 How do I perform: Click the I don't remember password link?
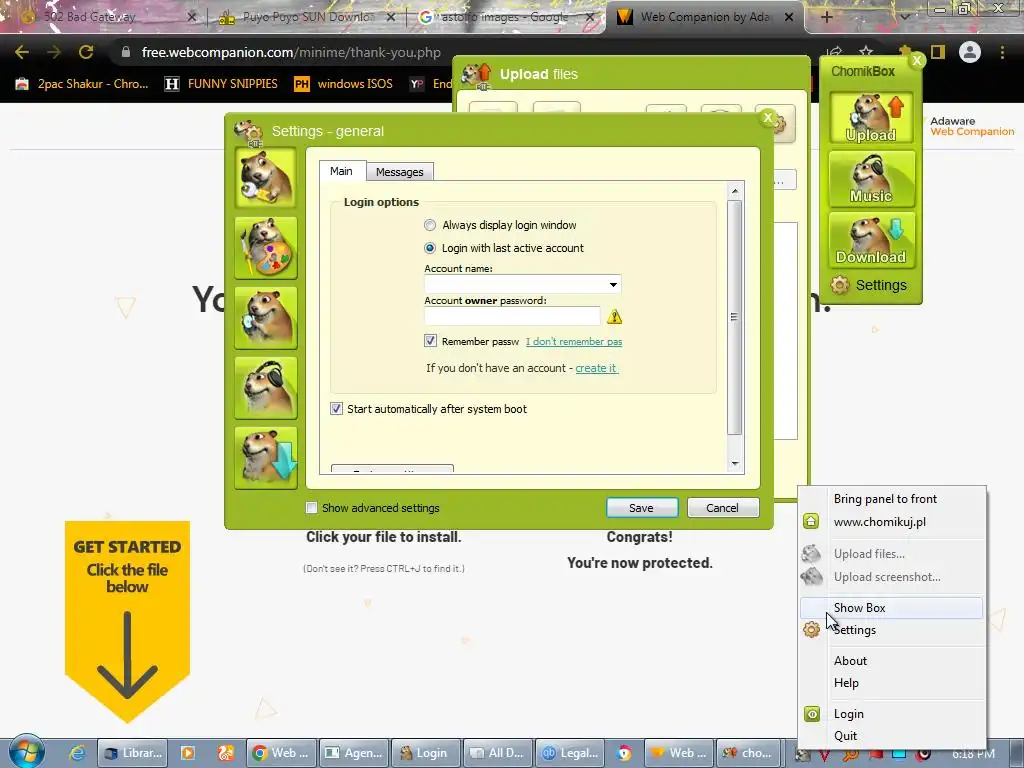(574, 342)
